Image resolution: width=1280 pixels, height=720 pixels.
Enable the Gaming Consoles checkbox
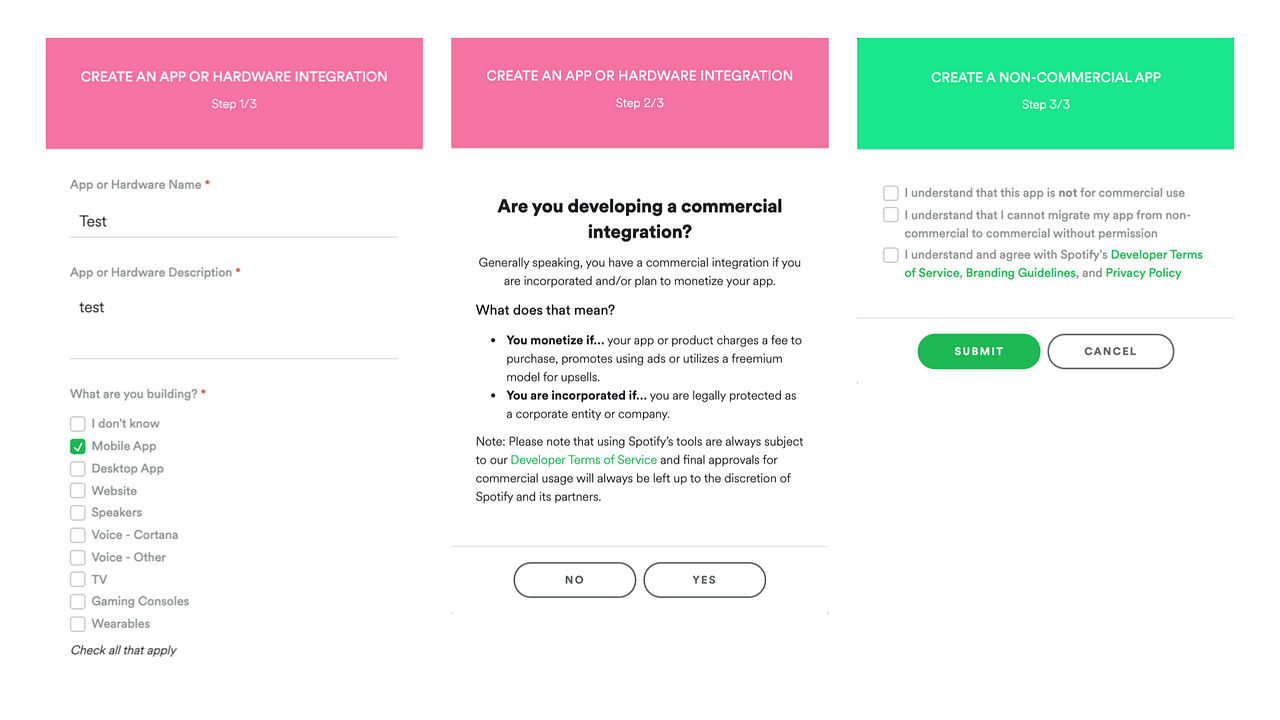(77, 601)
